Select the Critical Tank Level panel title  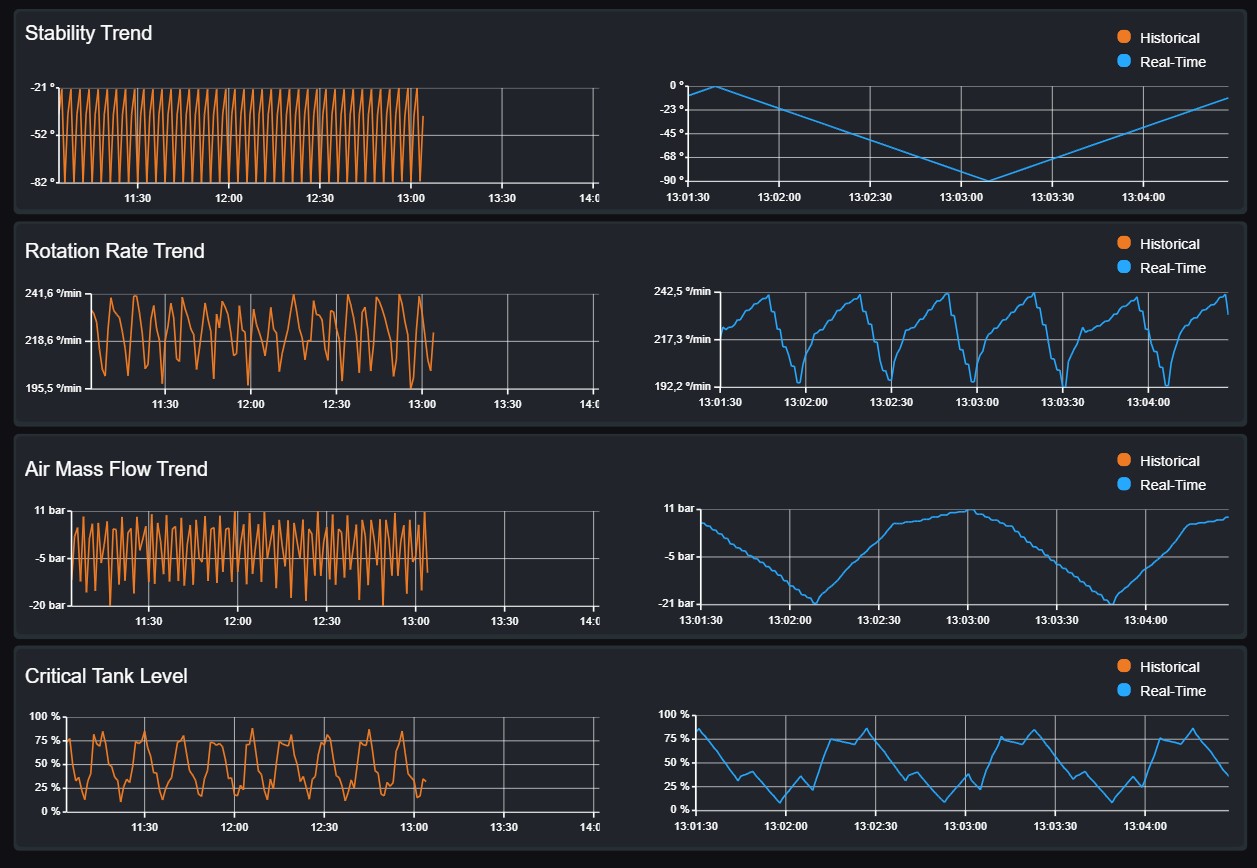(106, 676)
